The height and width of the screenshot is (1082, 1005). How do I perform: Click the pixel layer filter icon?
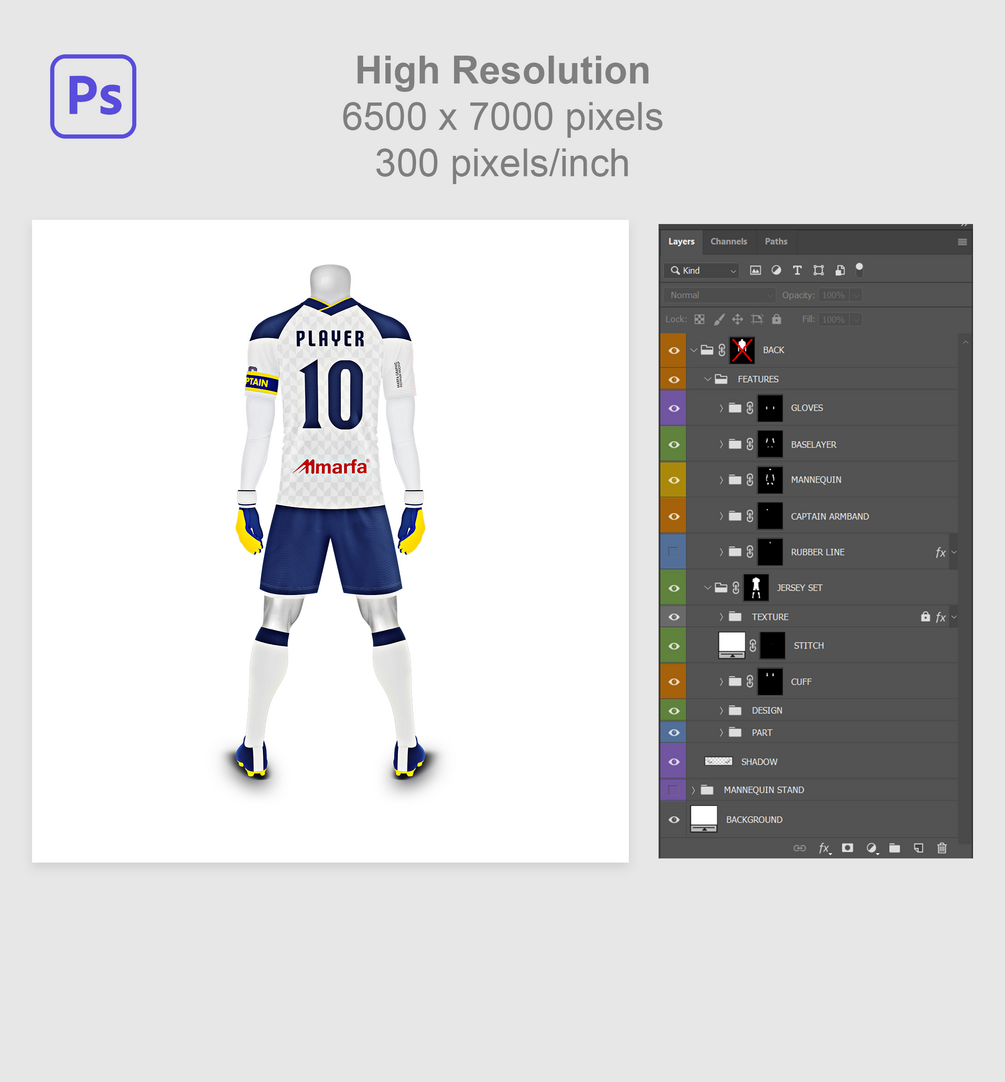755,270
